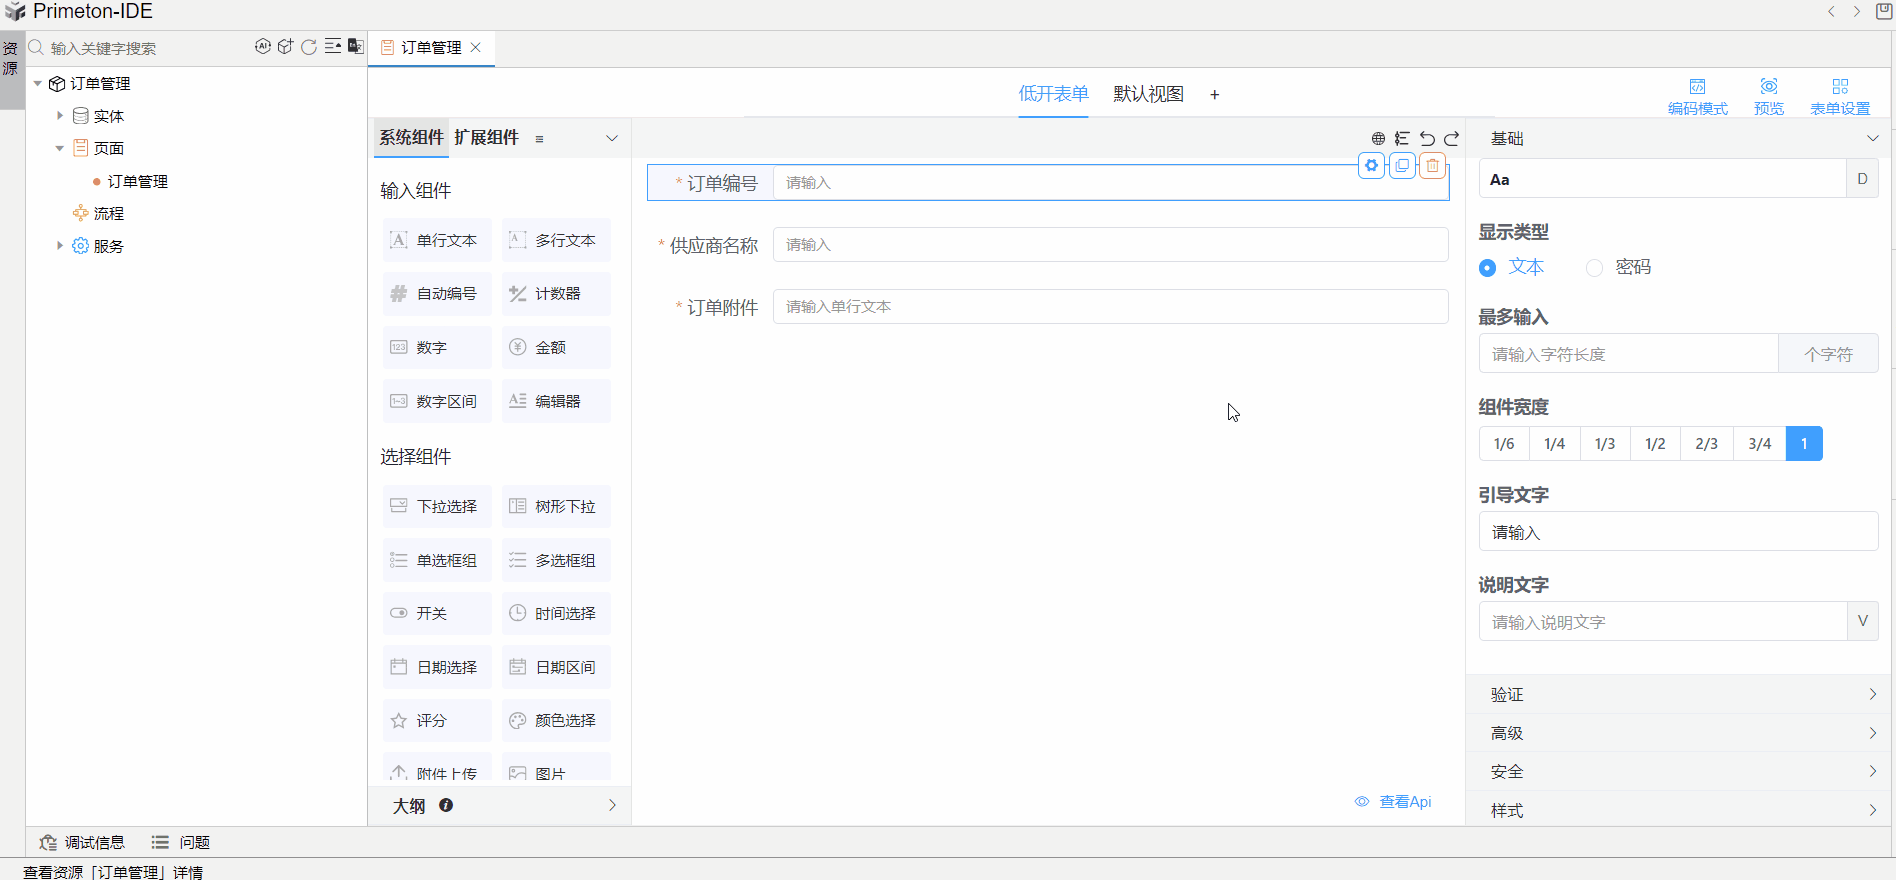Click the refresh icon in resource panel
This screenshot has width=1896, height=880.
coord(309,47)
